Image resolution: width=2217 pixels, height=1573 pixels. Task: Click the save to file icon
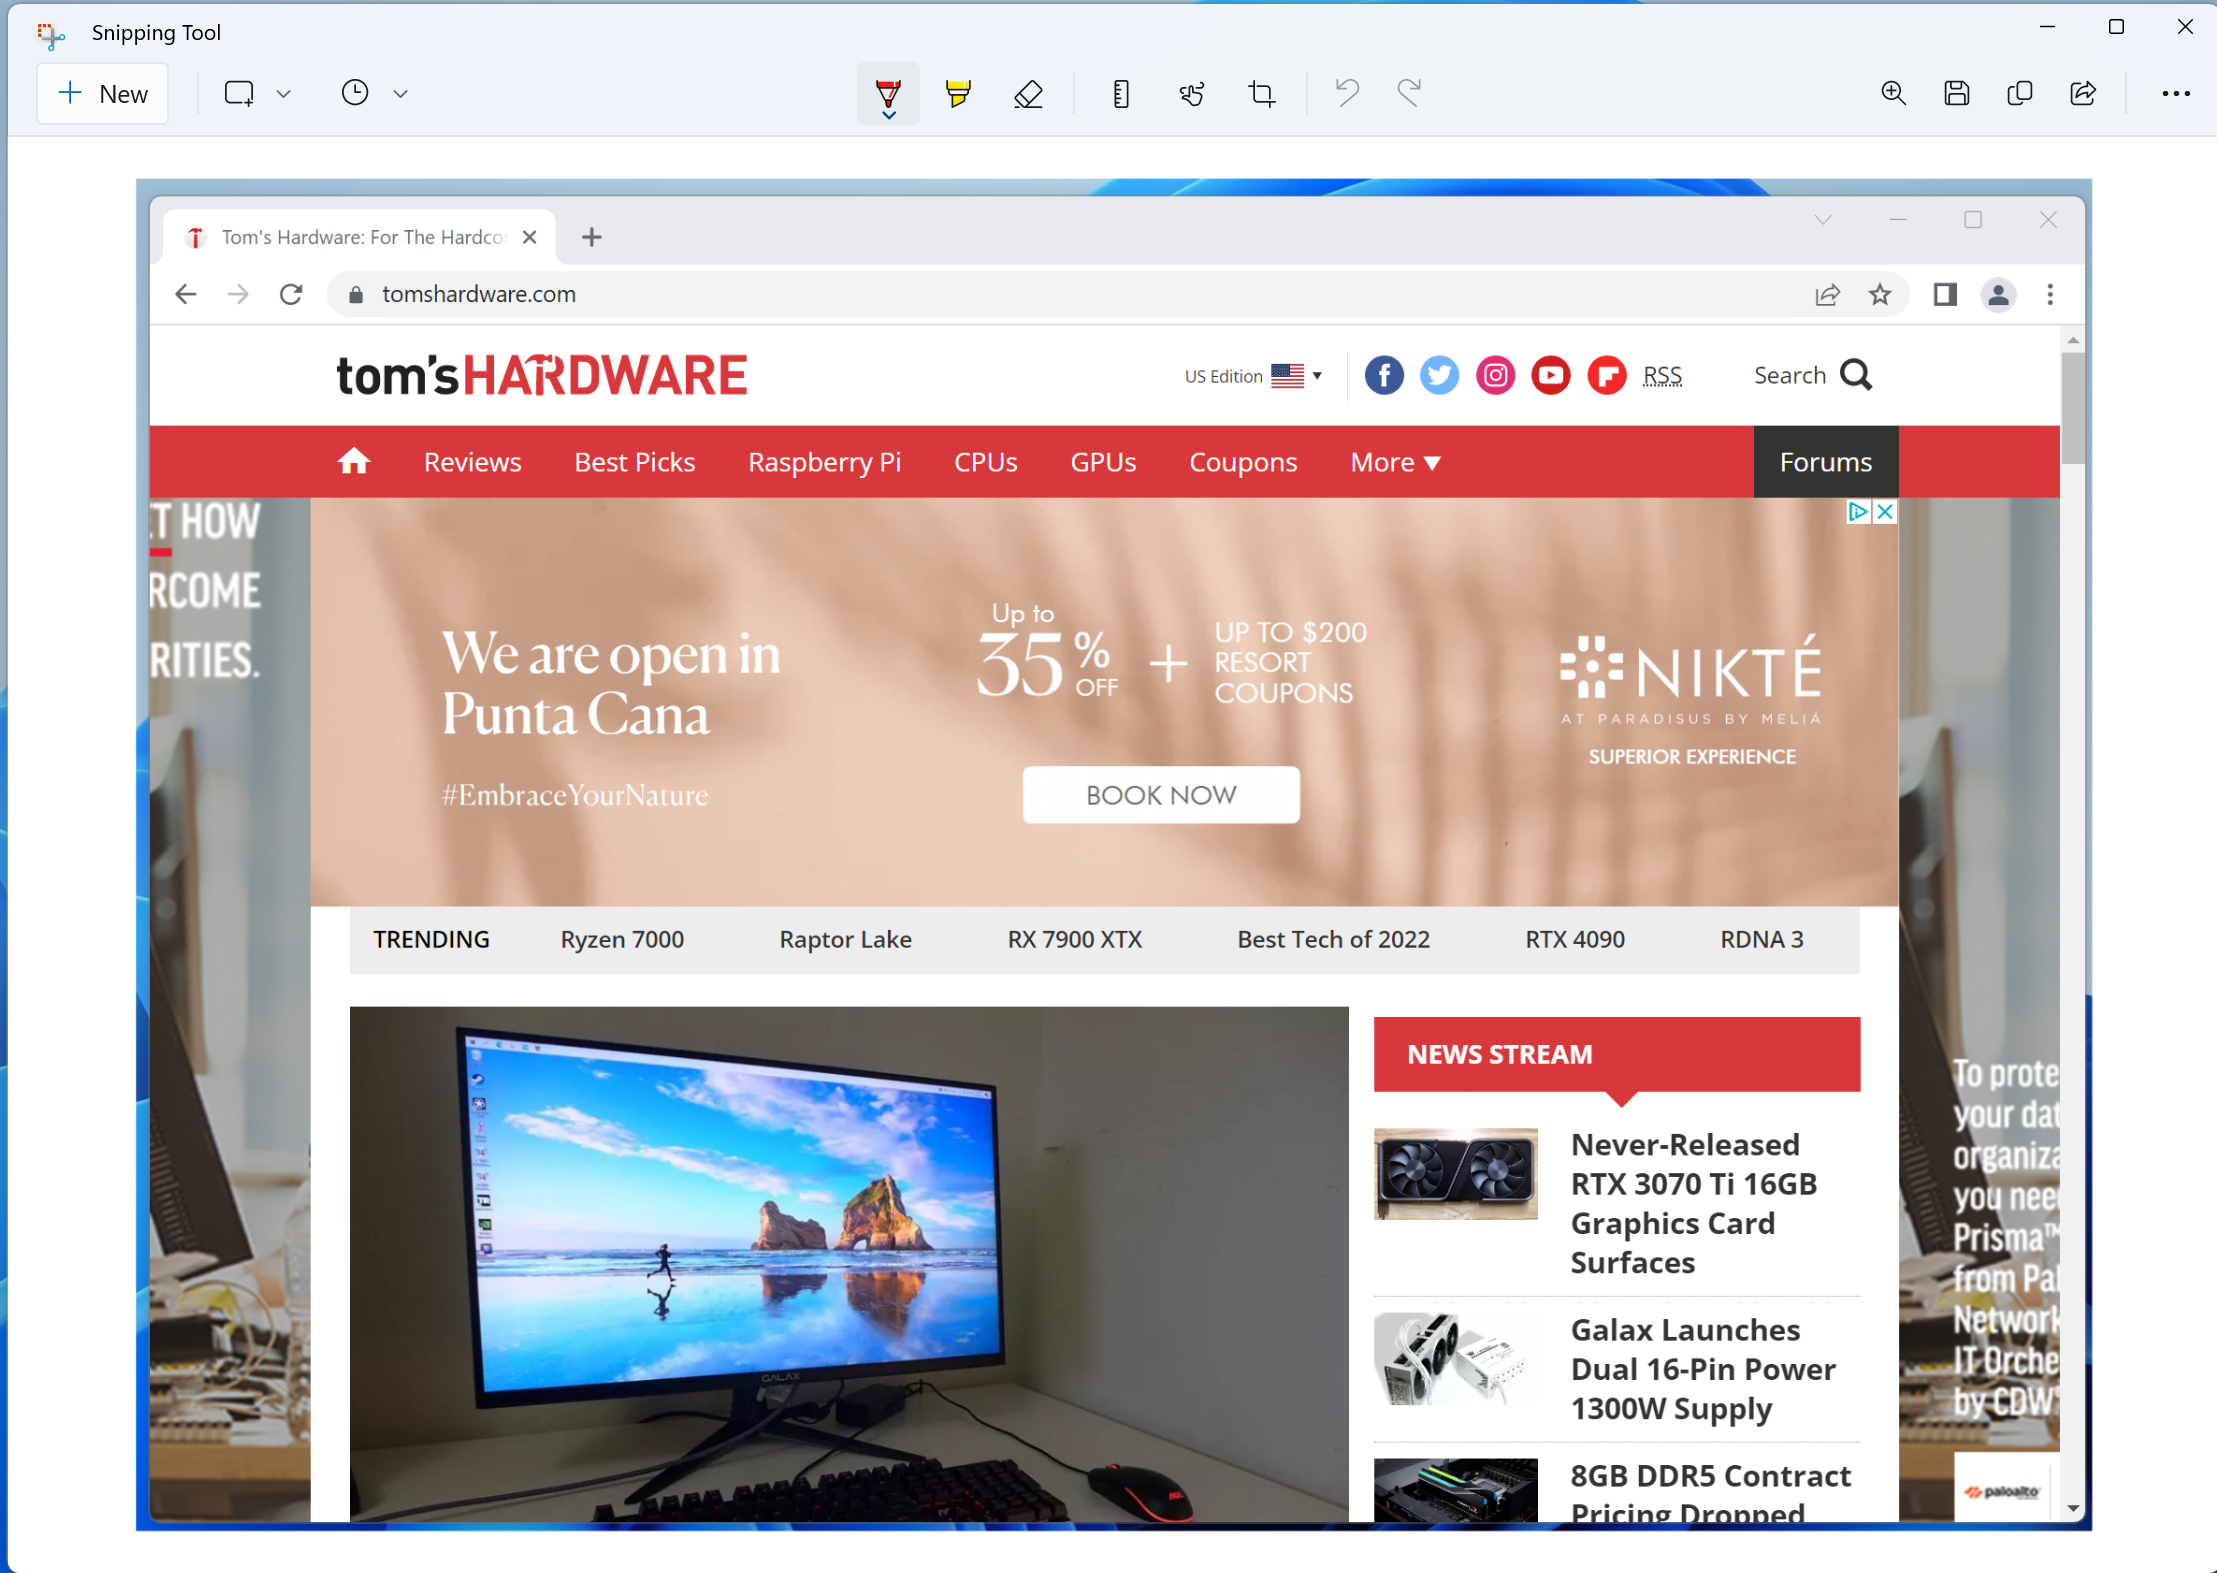(x=1958, y=94)
